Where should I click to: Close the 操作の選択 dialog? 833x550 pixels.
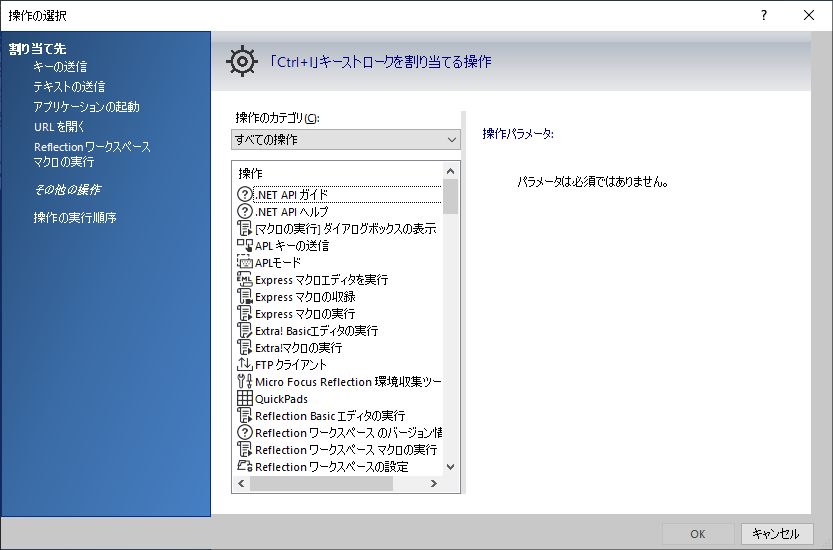click(809, 15)
